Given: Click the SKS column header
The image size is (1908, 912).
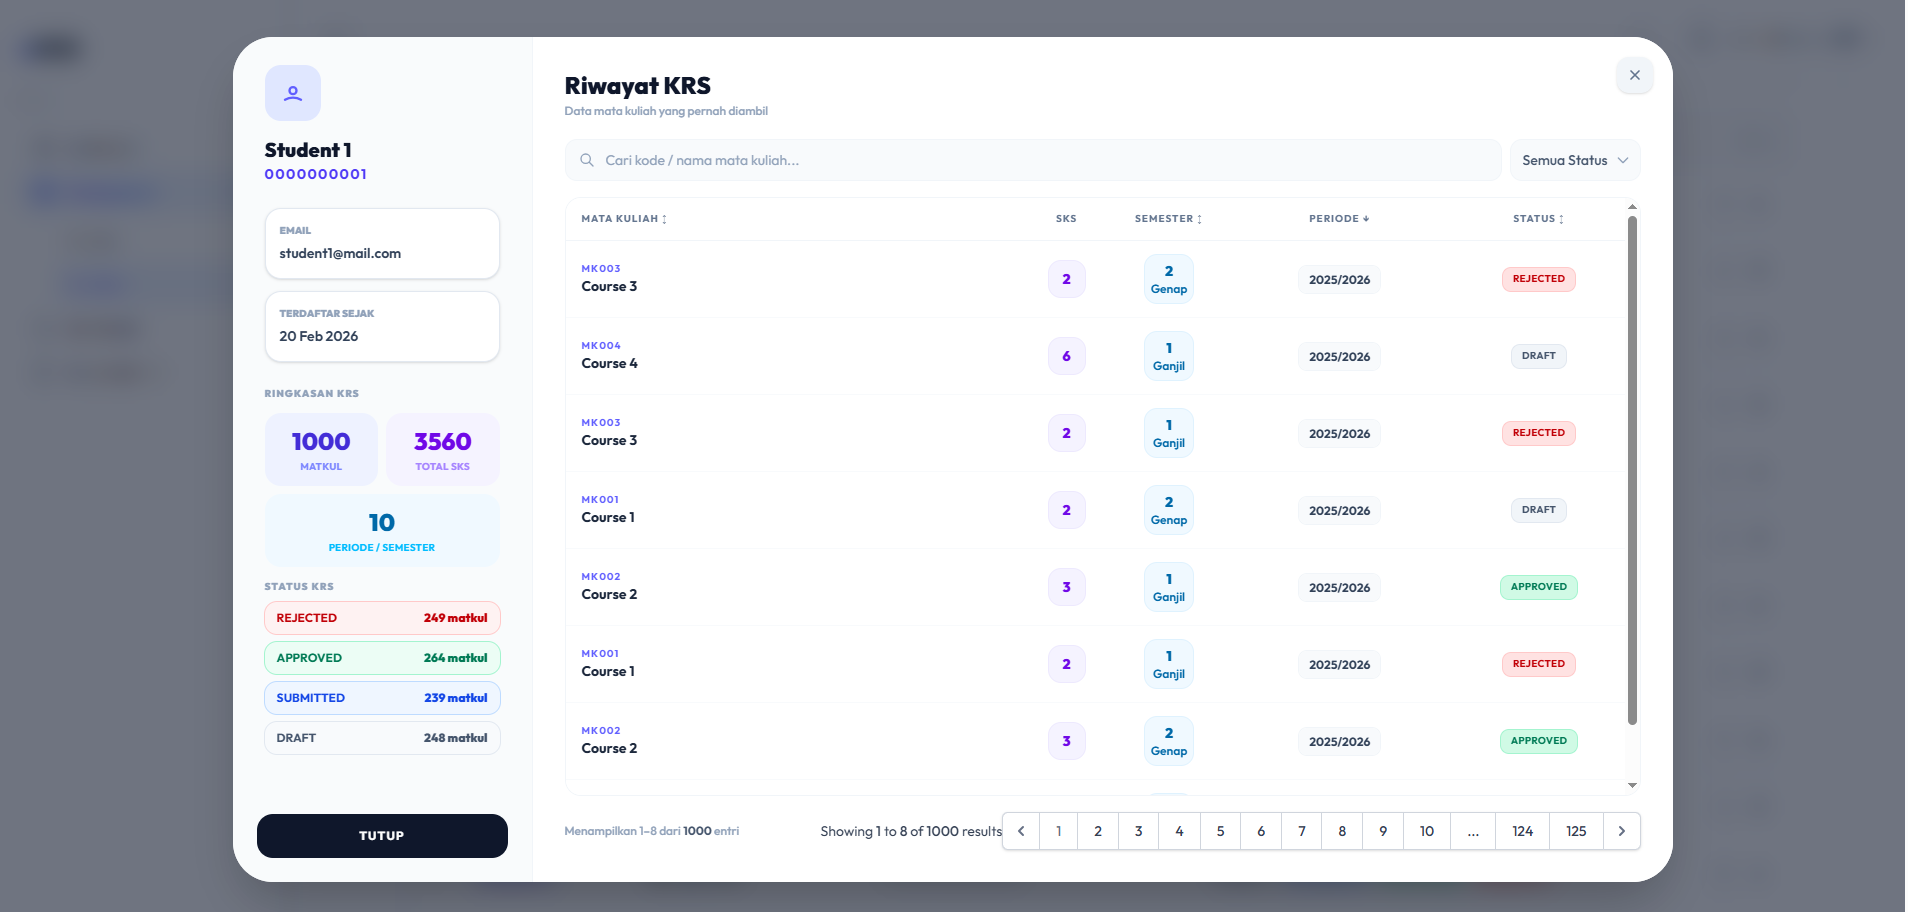Looking at the screenshot, I should point(1066,219).
